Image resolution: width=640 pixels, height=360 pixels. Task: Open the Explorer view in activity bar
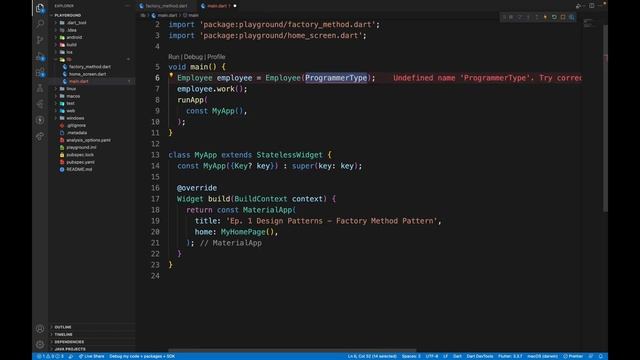click(x=40, y=8)
